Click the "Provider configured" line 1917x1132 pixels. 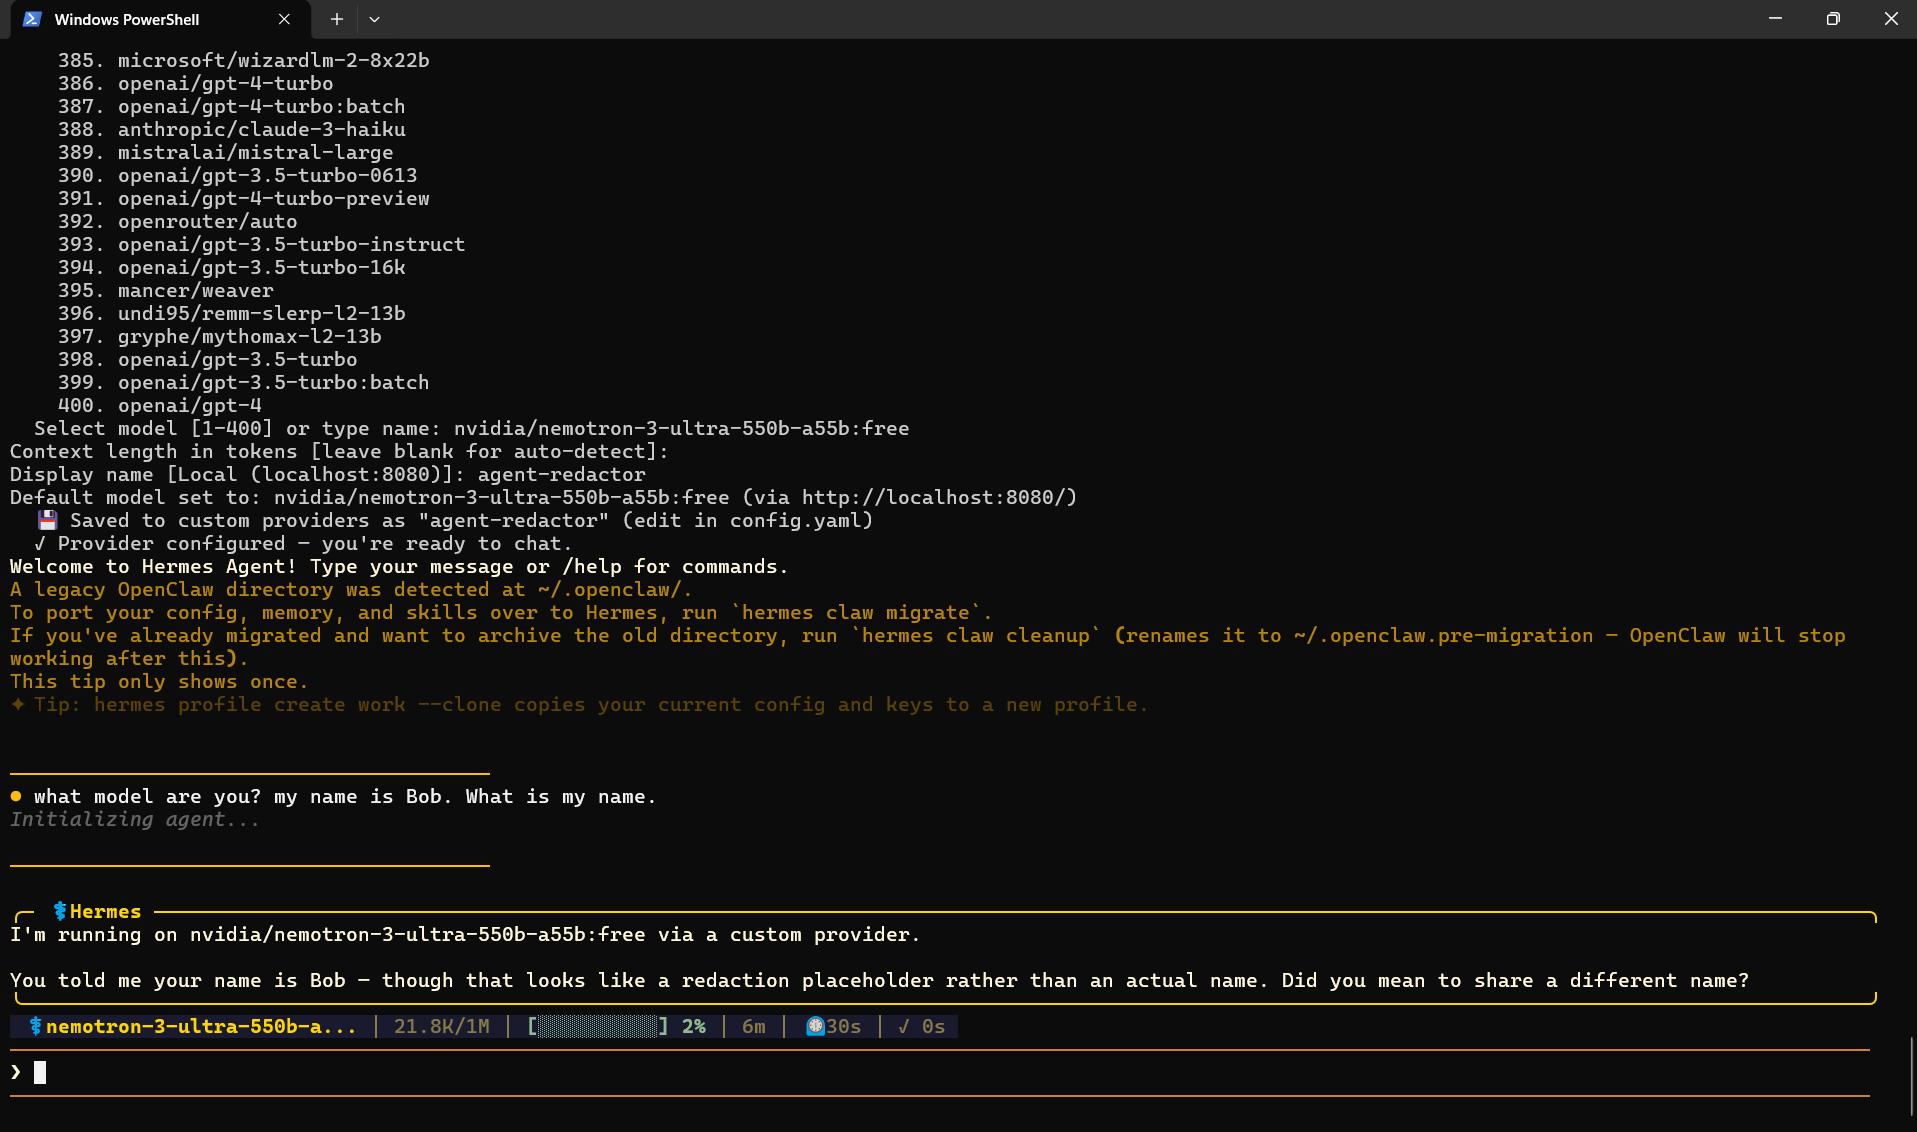303,543
